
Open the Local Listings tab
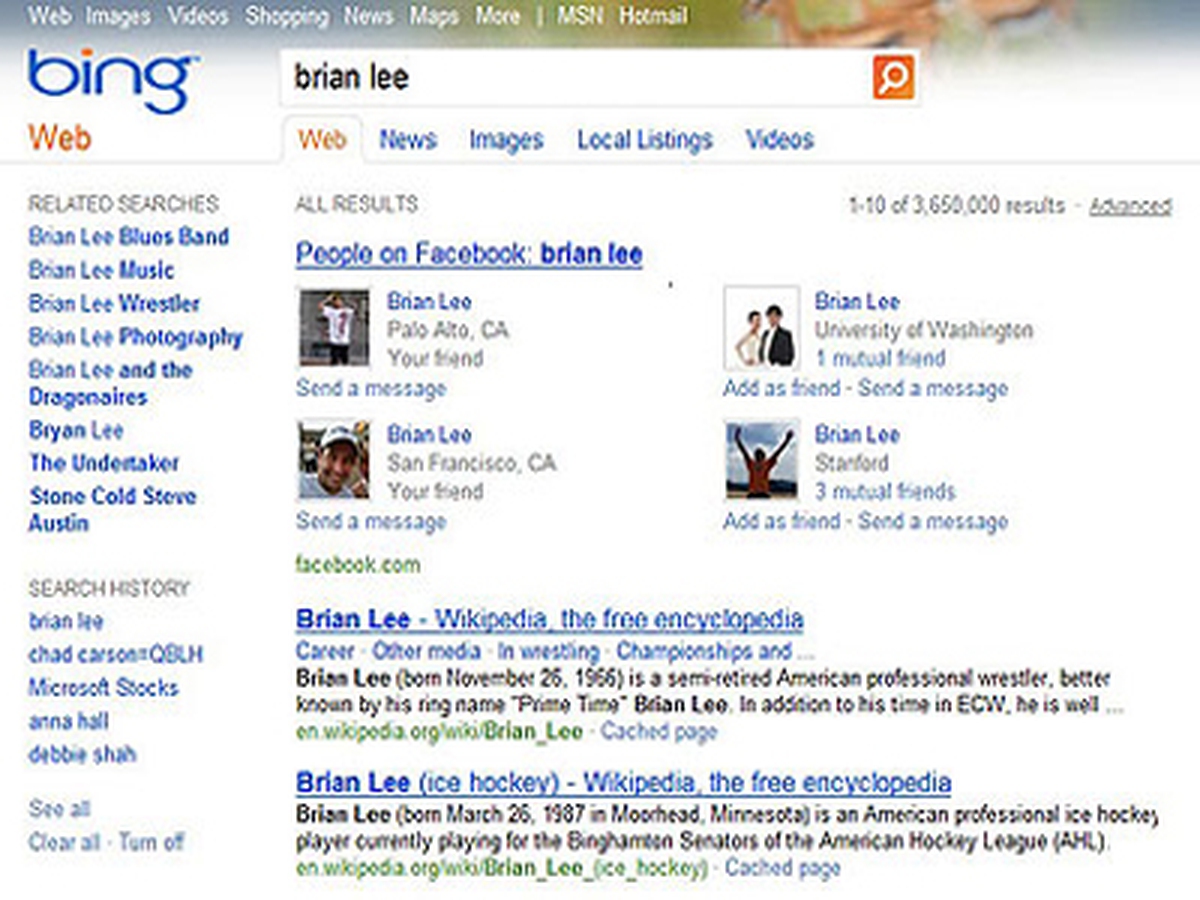click(644, 140)
